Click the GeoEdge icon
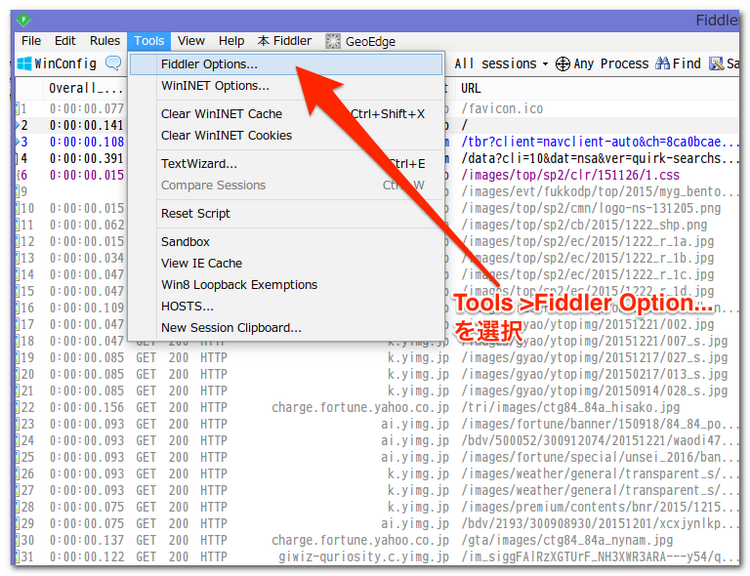The image size is (750, 576). coord(333,42)
